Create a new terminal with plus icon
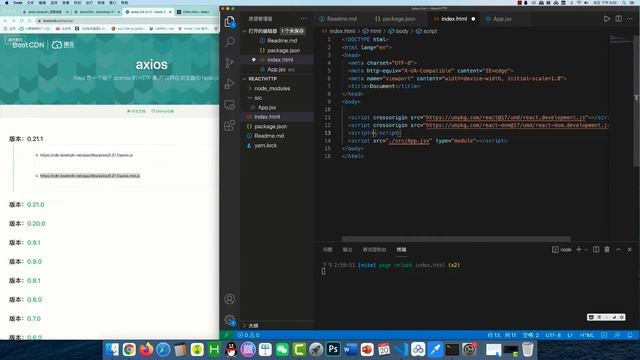The width and height of the screenshot is (640, 360). [578, 249]
